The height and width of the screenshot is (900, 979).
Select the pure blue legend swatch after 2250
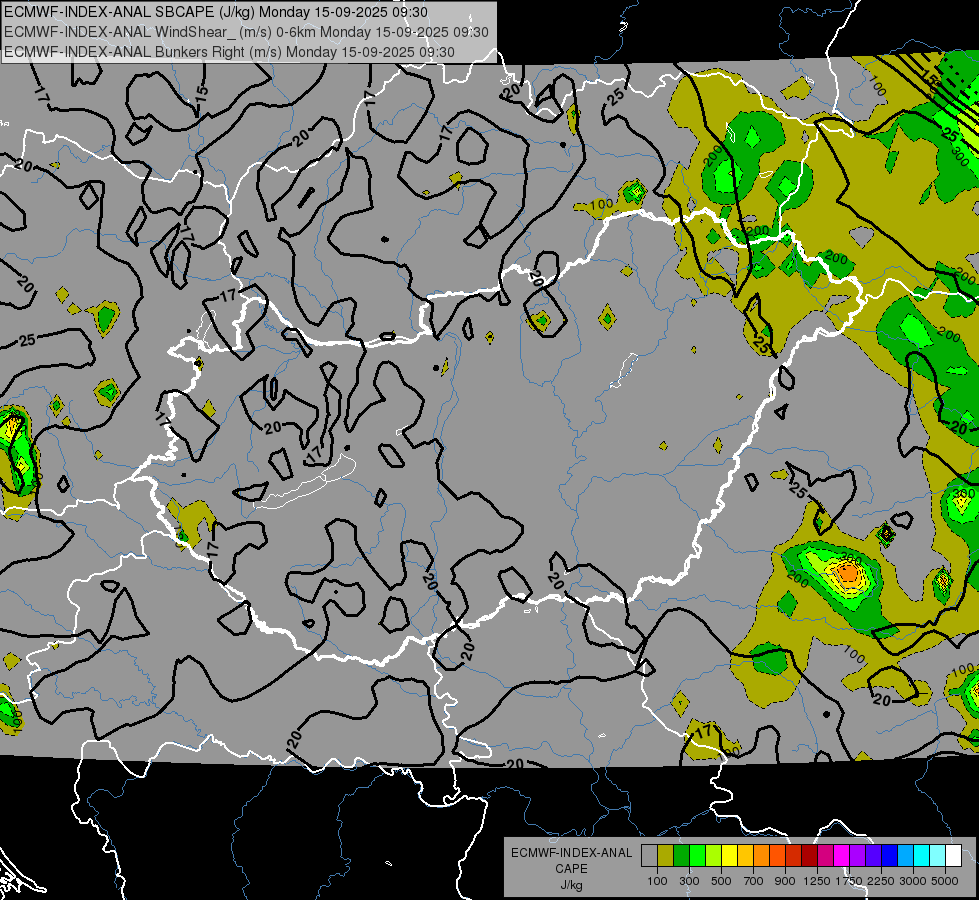pyautogui.click(x=890, y=855)
